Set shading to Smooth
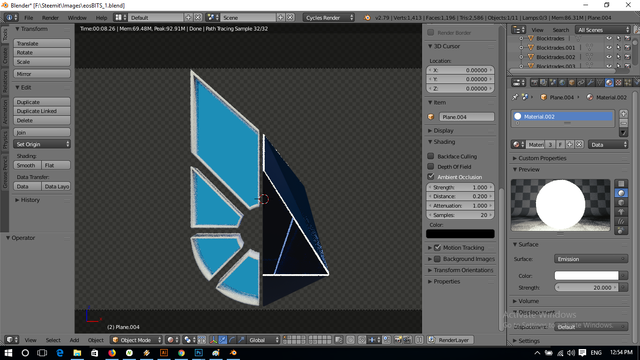This screenshot has height=360, width=640. click(x=27, y=165)
